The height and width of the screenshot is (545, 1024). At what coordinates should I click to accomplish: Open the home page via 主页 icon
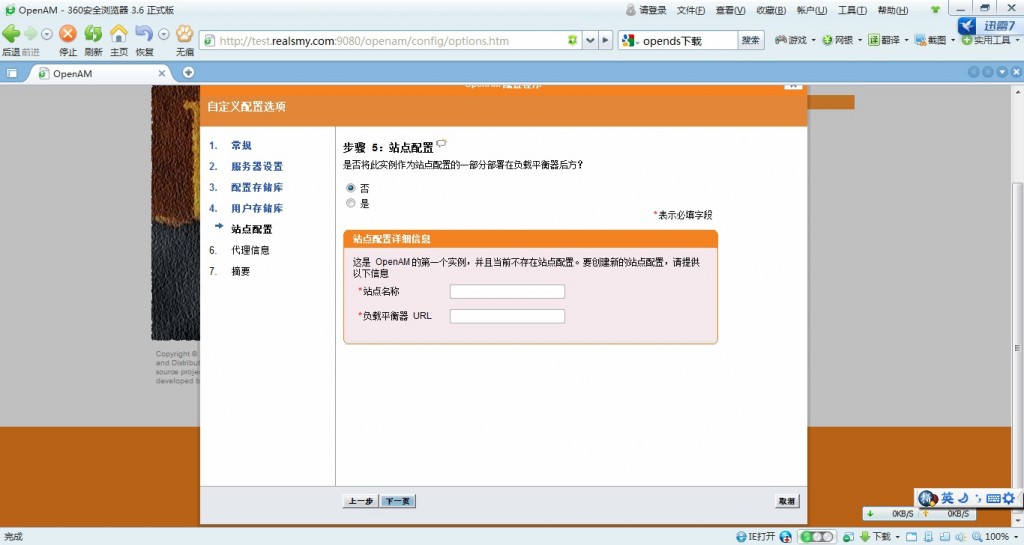click(x=119, y=33)
